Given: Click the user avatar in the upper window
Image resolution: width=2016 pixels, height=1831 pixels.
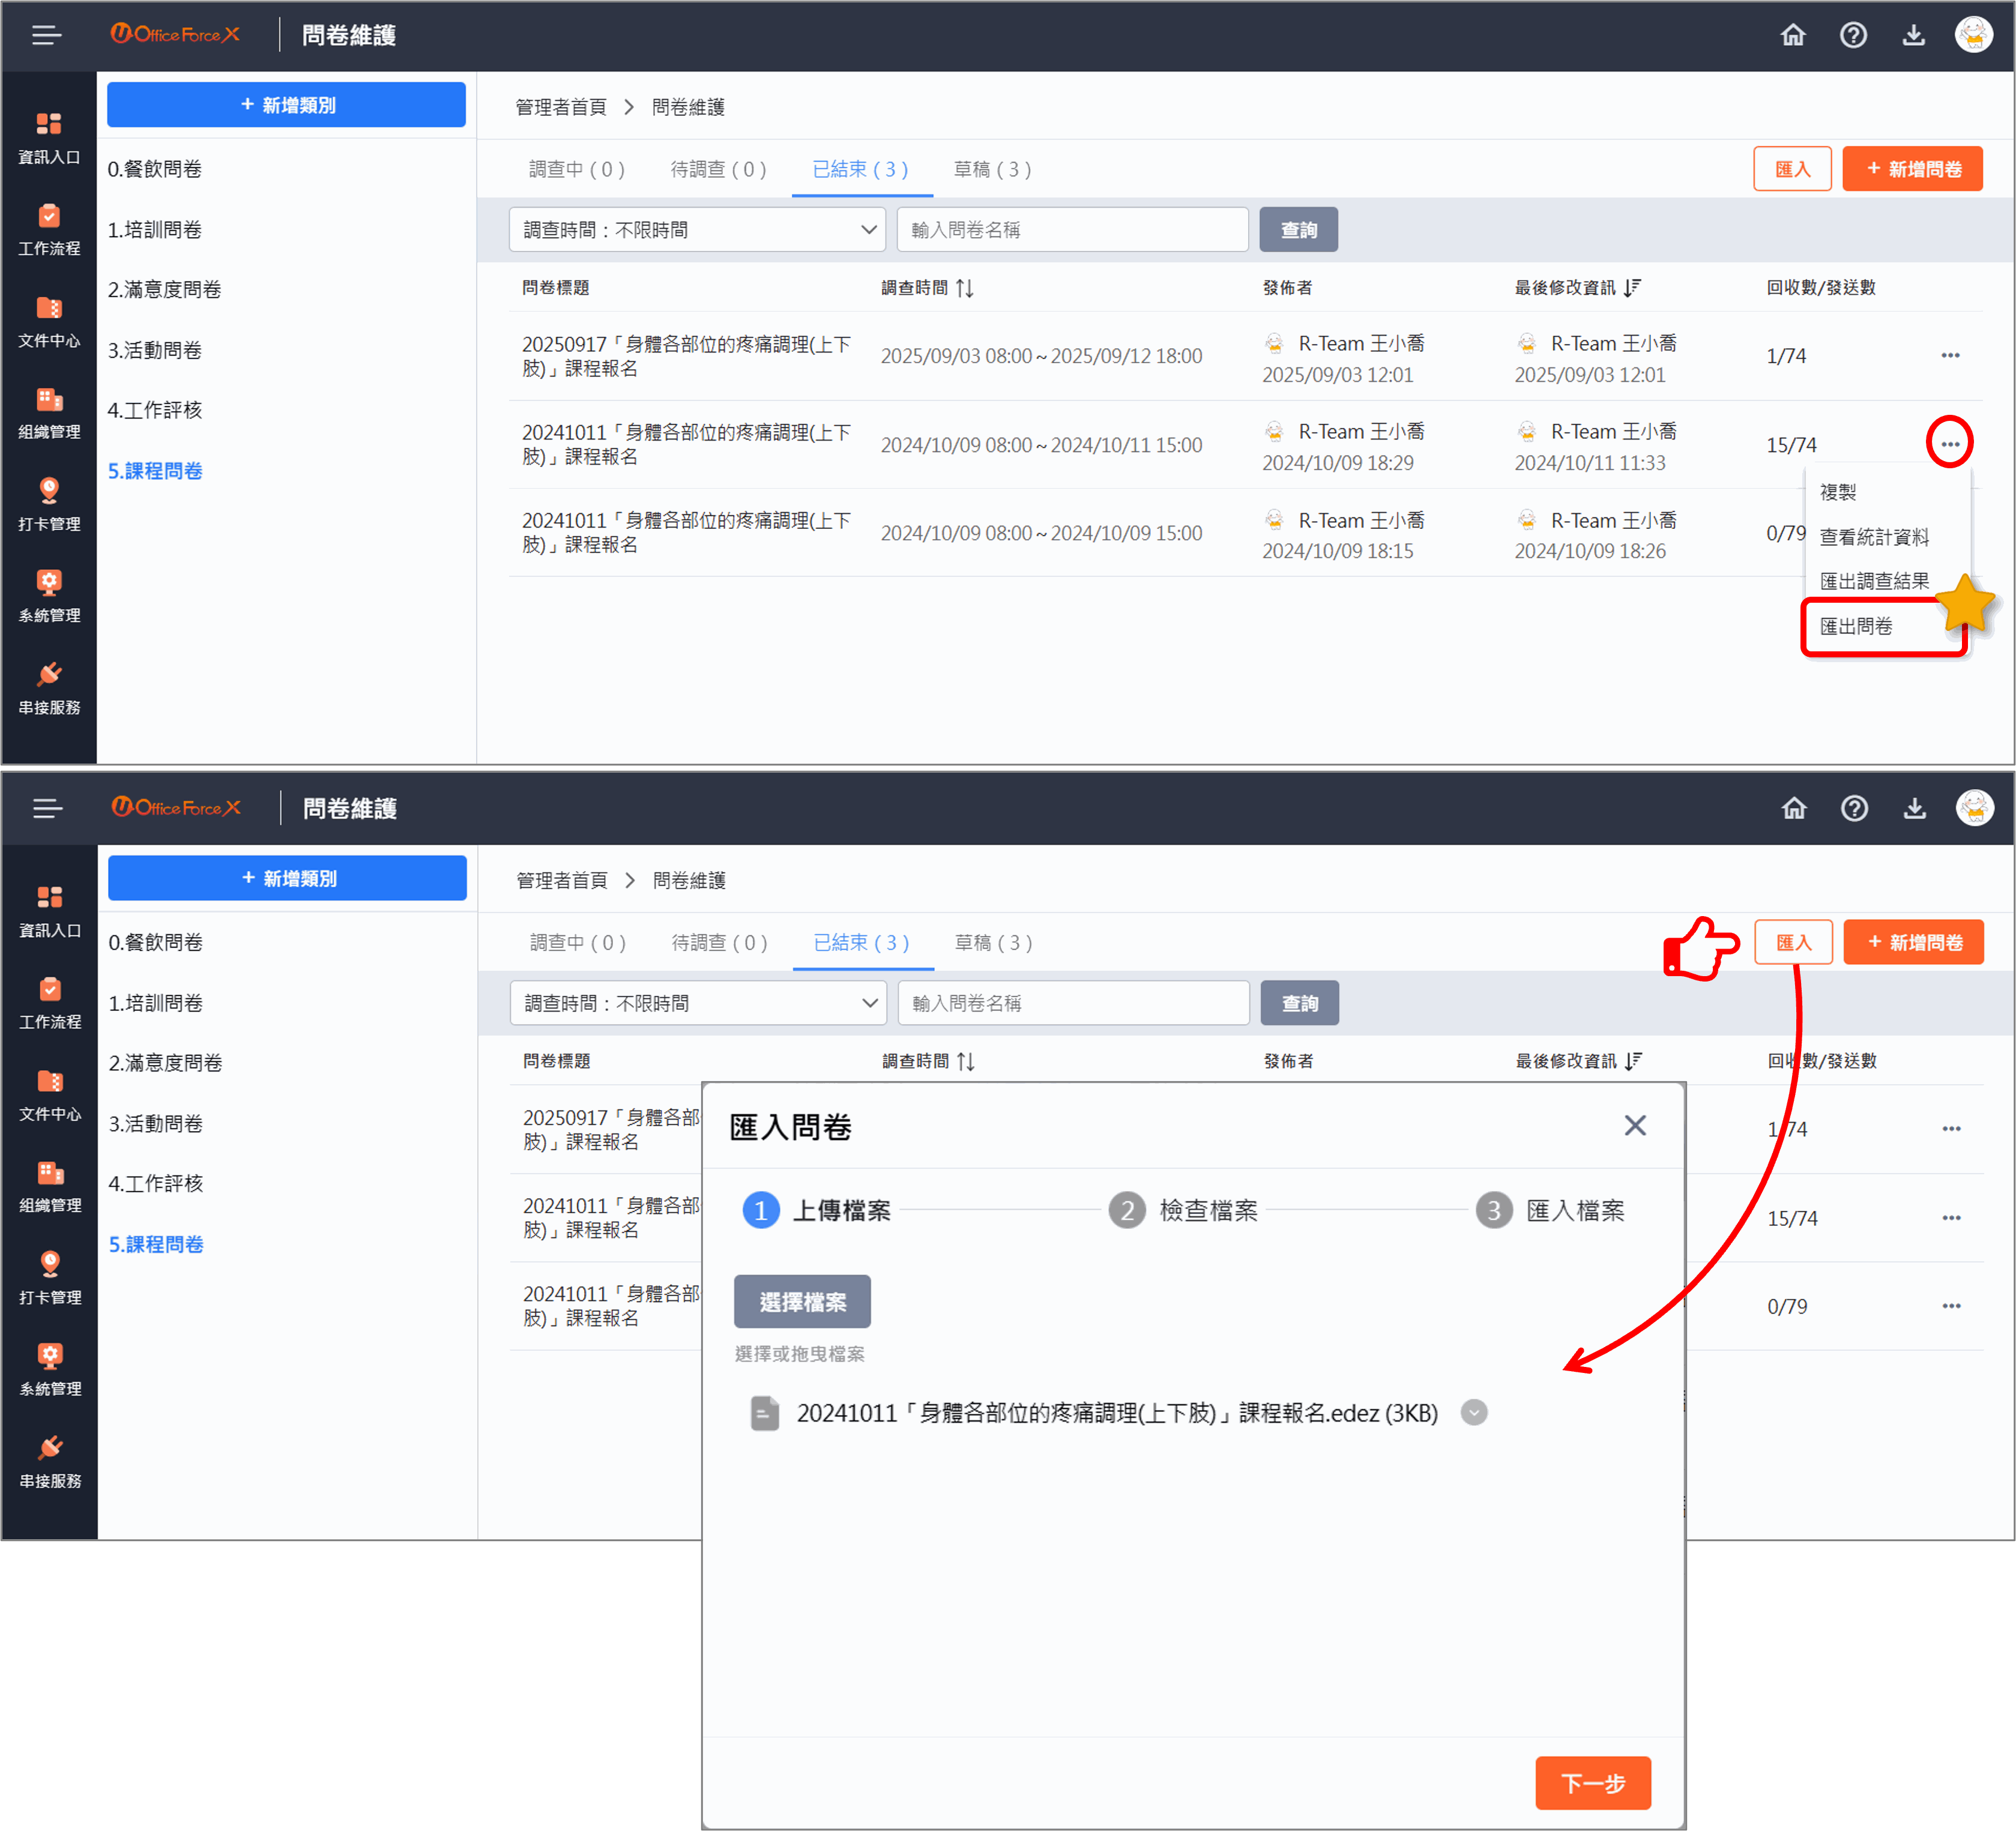Looking at the screenshot, I should click(x=1973, y=35).
